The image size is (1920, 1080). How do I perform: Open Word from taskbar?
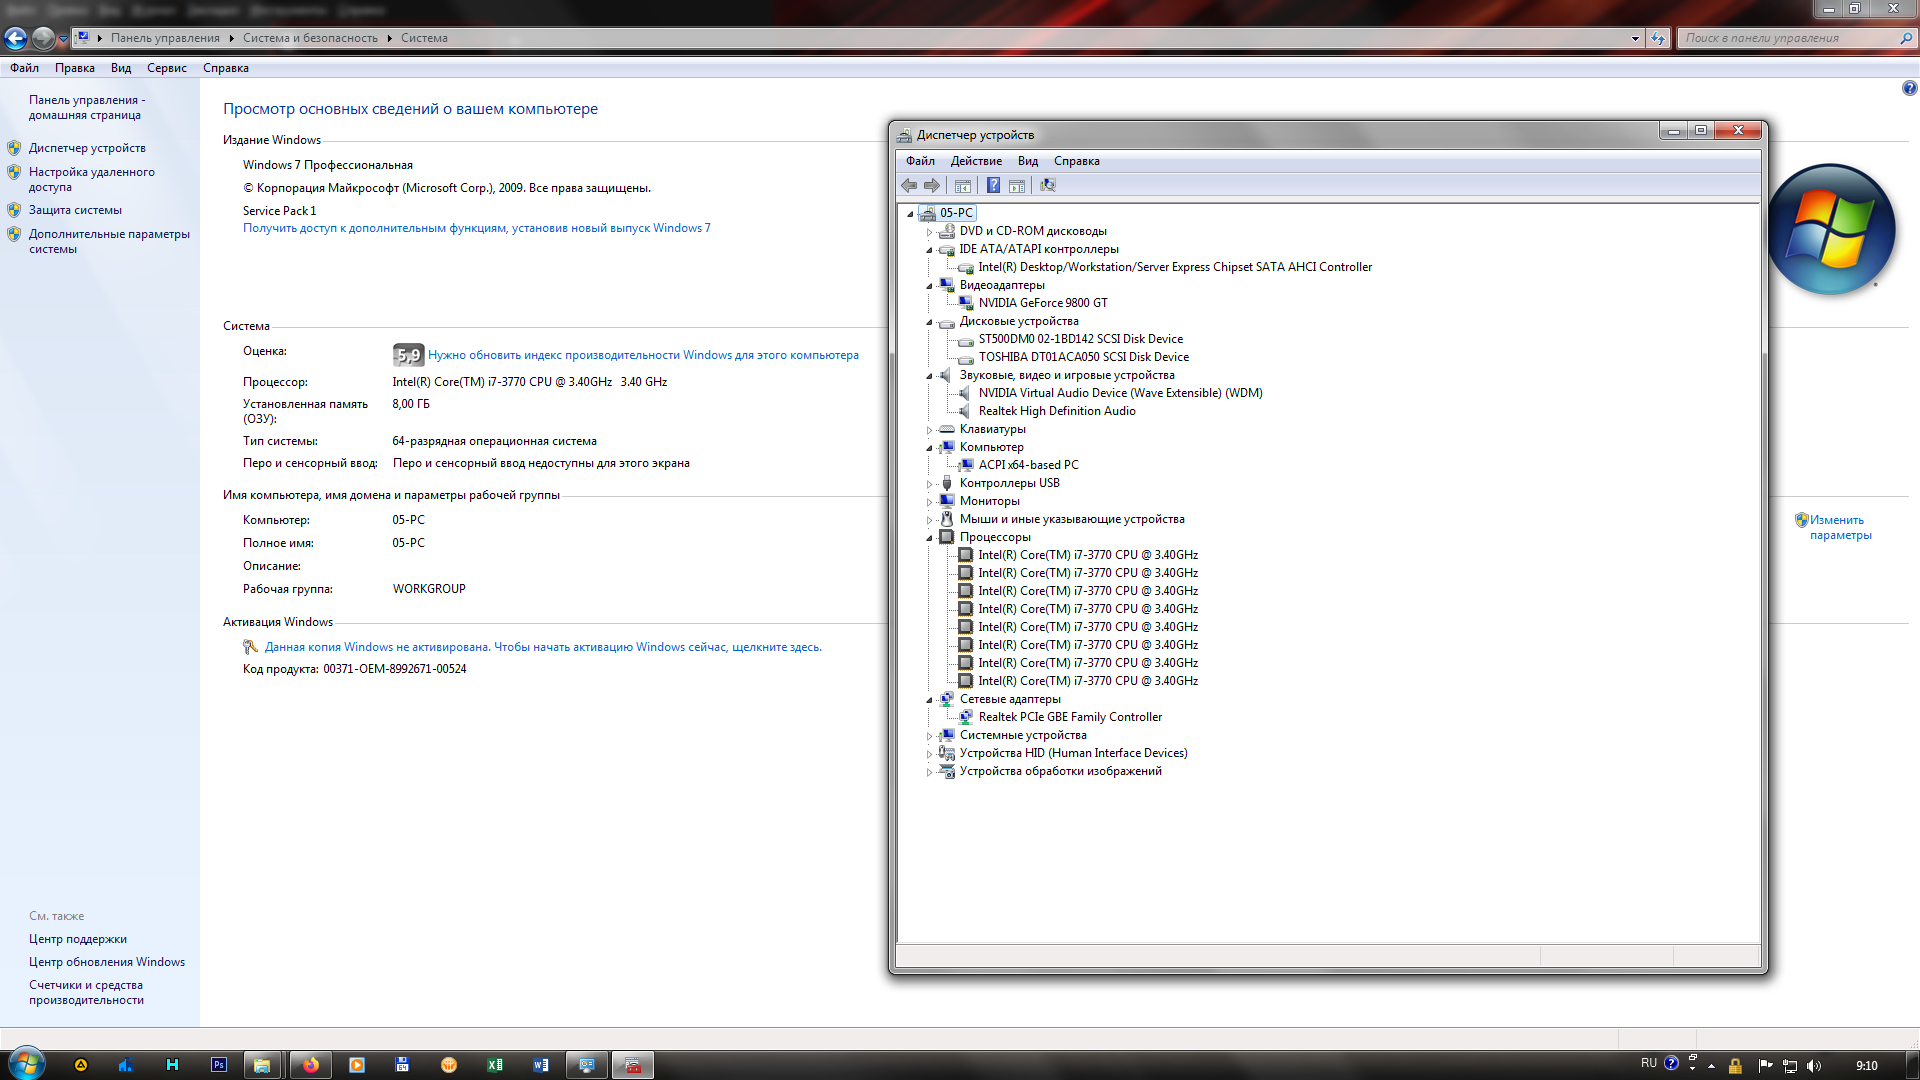(541, 1065)
